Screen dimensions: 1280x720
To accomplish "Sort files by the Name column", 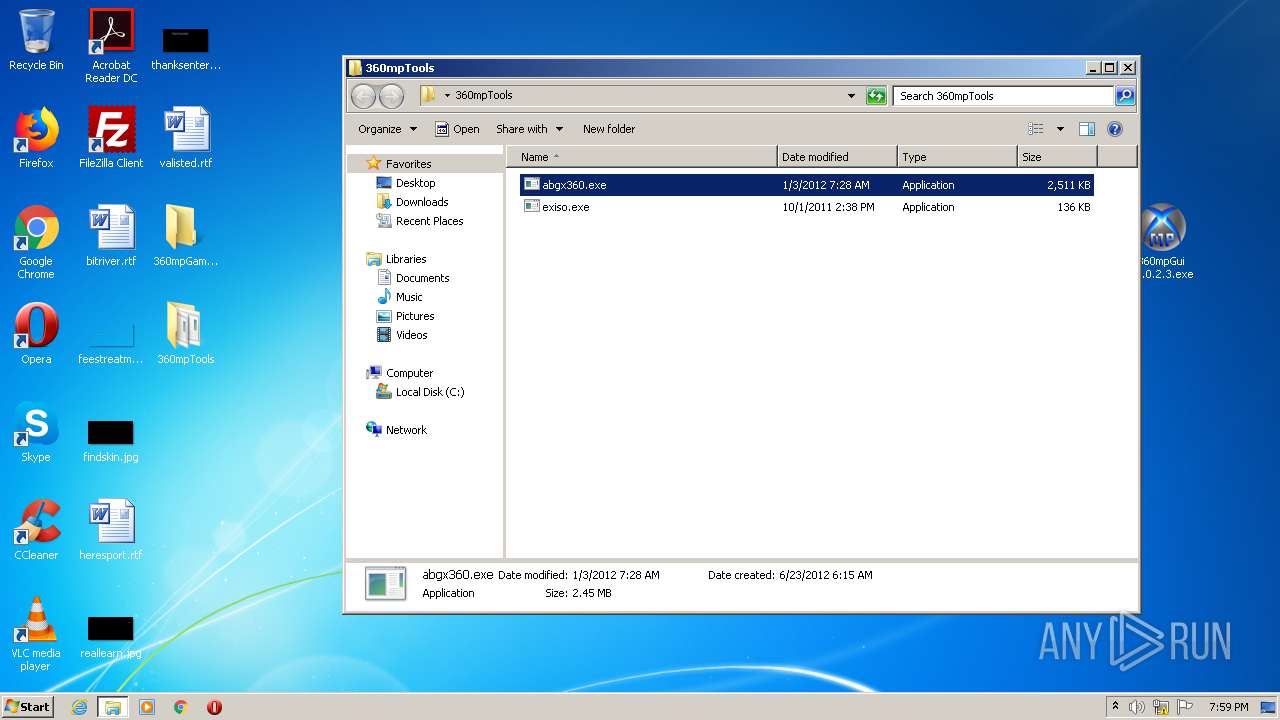I will (x=642, y=157).
